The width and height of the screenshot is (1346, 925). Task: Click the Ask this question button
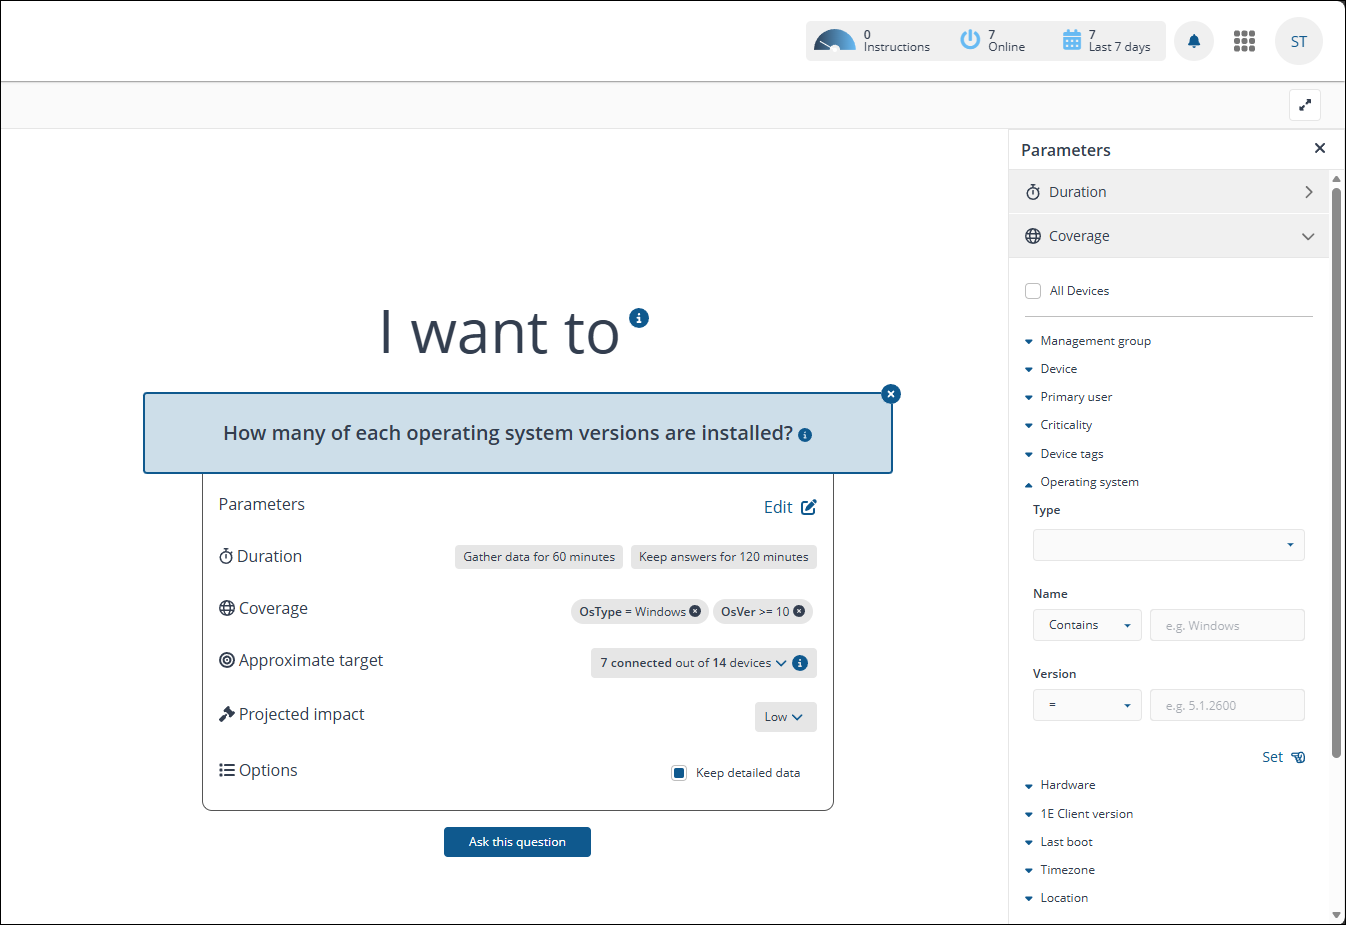click(517, 842)
